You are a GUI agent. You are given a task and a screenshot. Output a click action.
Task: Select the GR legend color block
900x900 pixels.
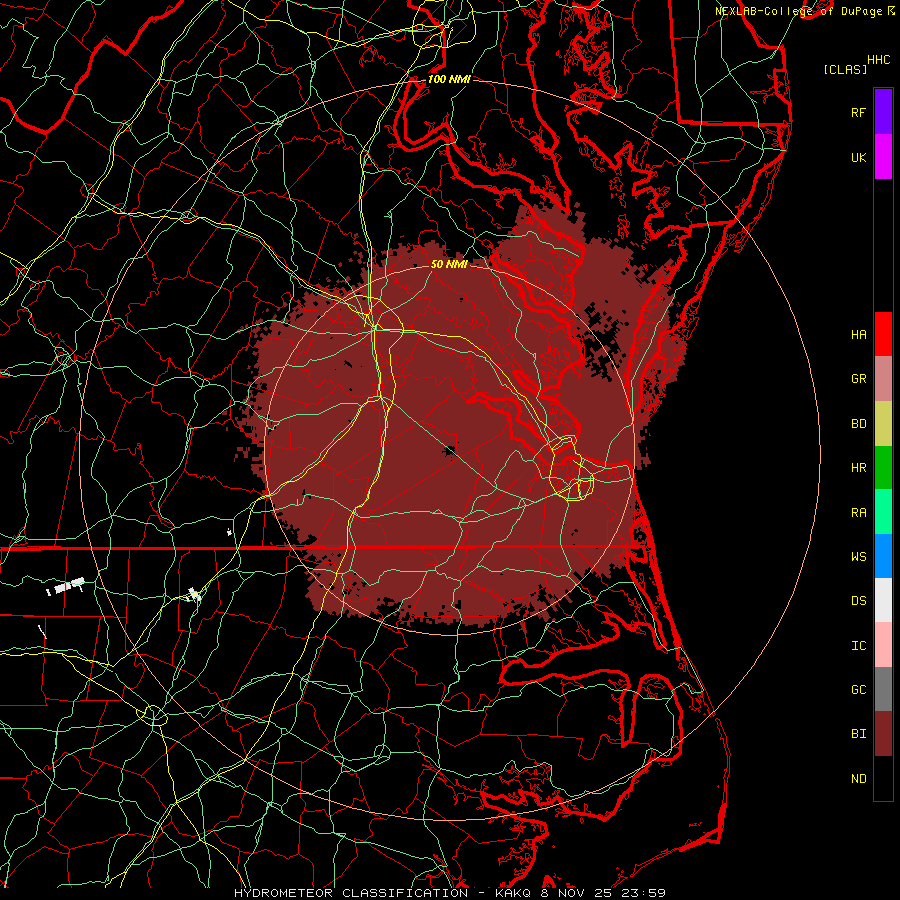[883, 379]
